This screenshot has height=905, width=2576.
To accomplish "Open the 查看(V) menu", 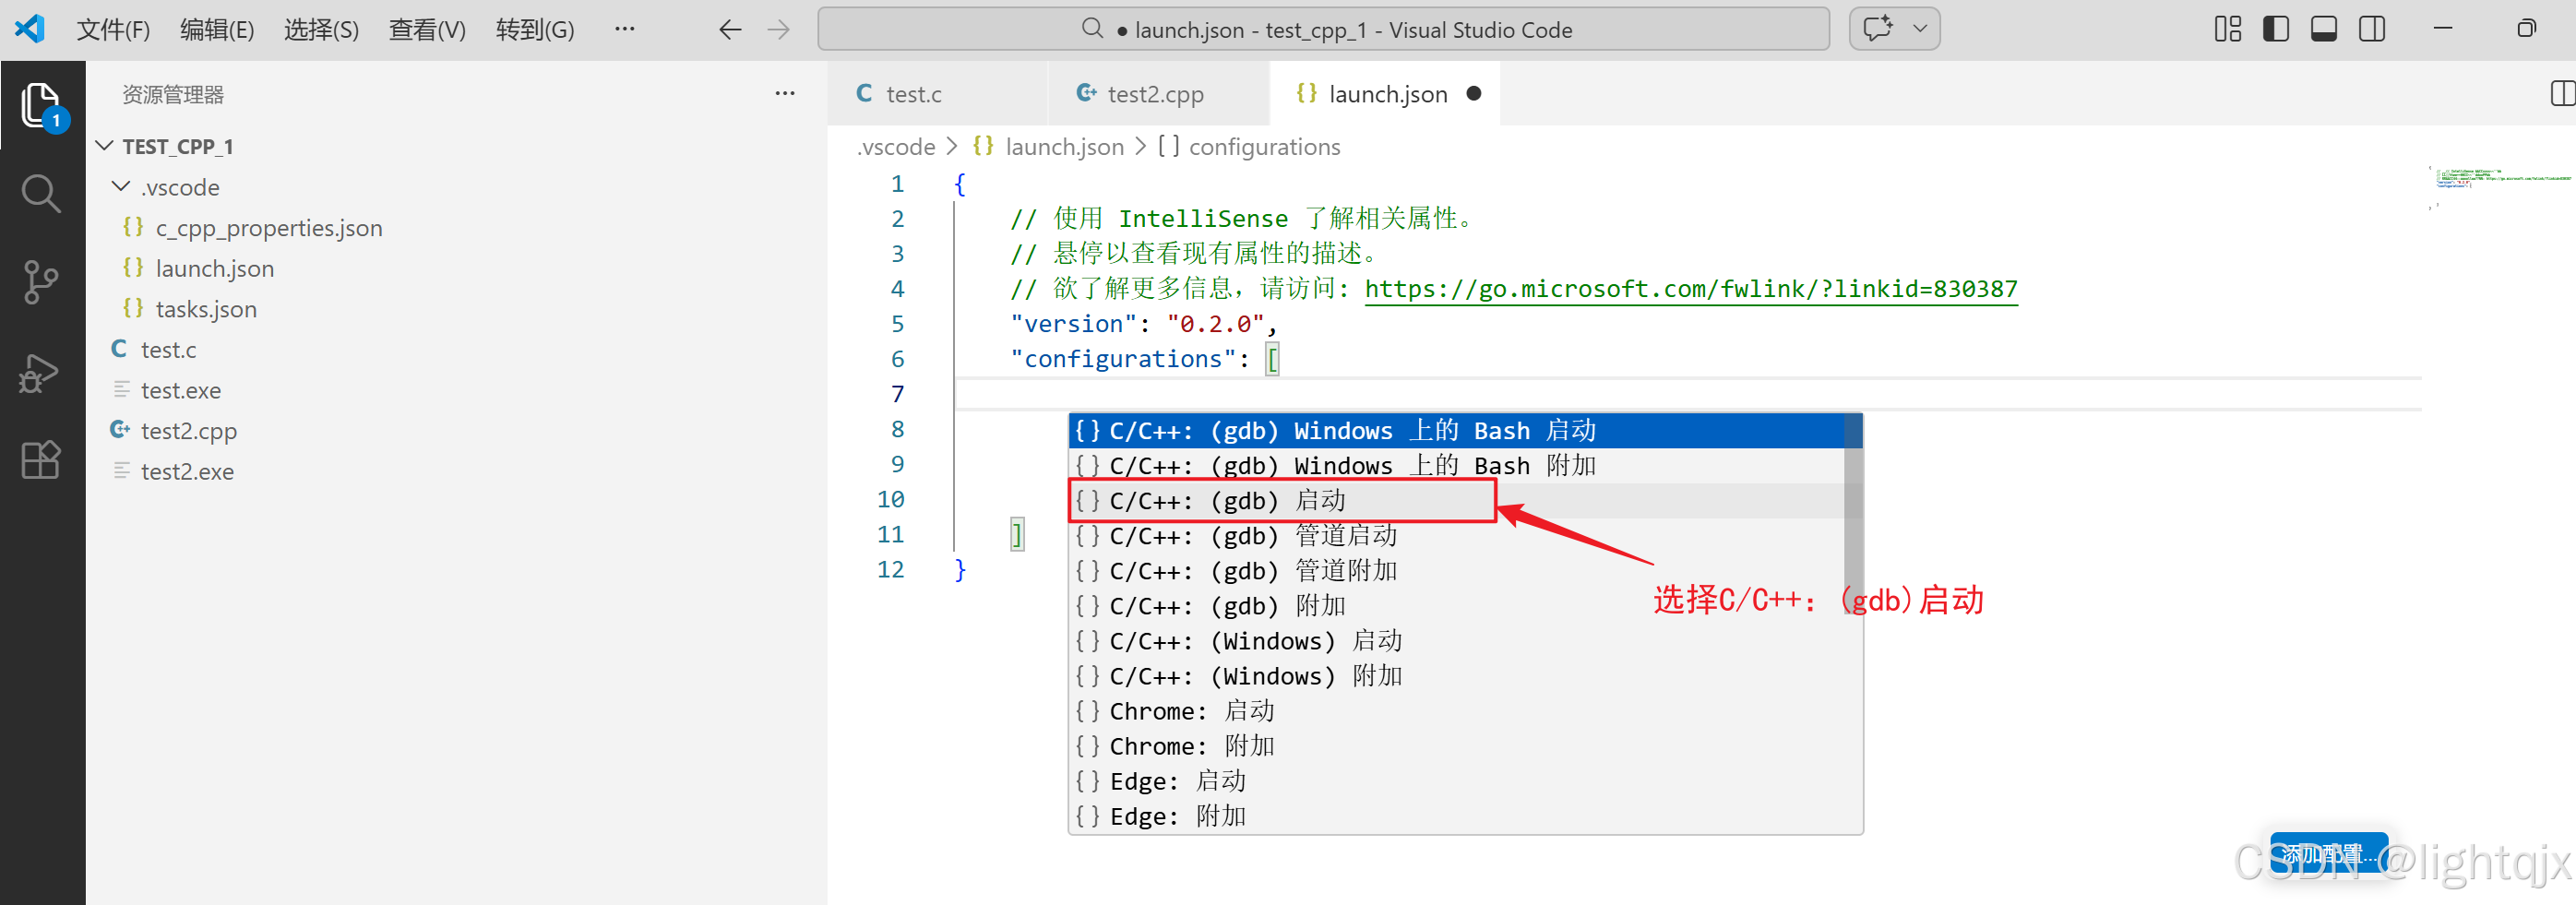I will tap(427, 30).
